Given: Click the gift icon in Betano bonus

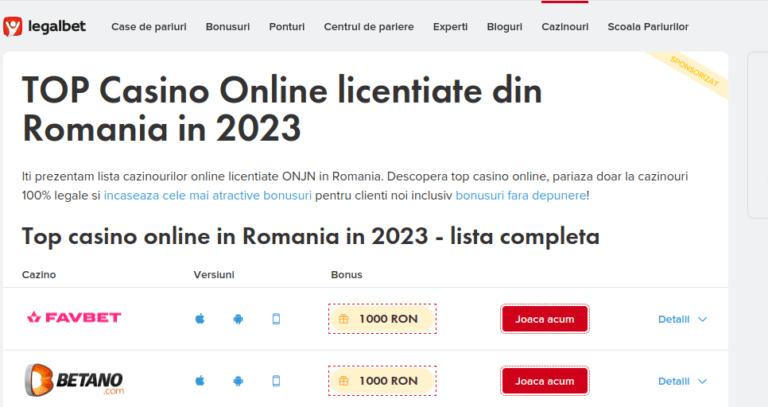Looking at the screenshot, I should point(344,381).
